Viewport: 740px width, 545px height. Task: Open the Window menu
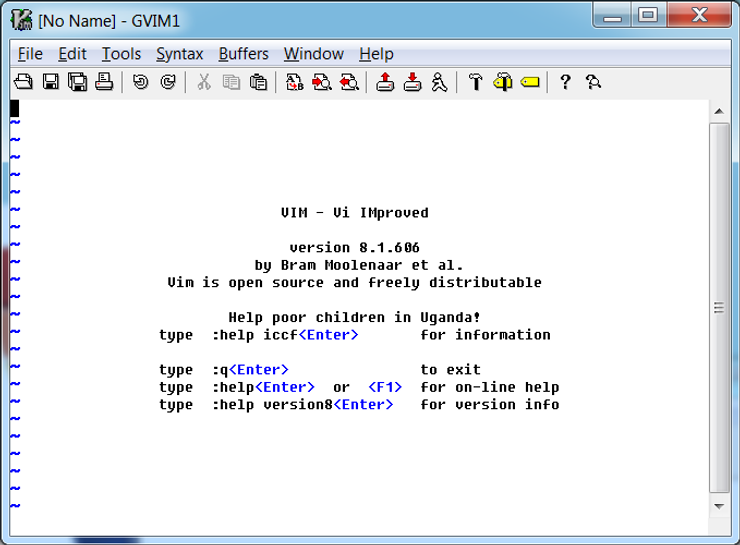(x=313, y=54)
